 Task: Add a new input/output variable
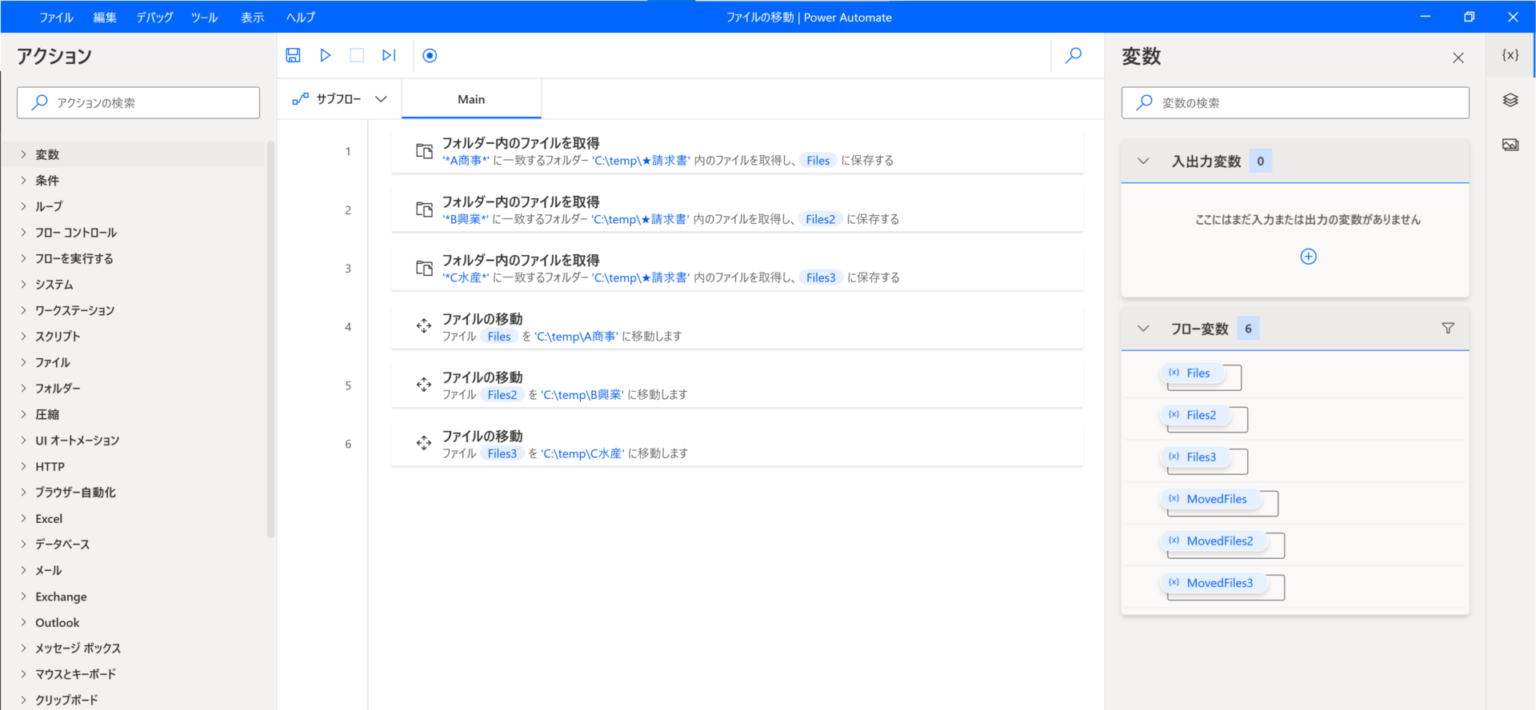[1308, 256]
